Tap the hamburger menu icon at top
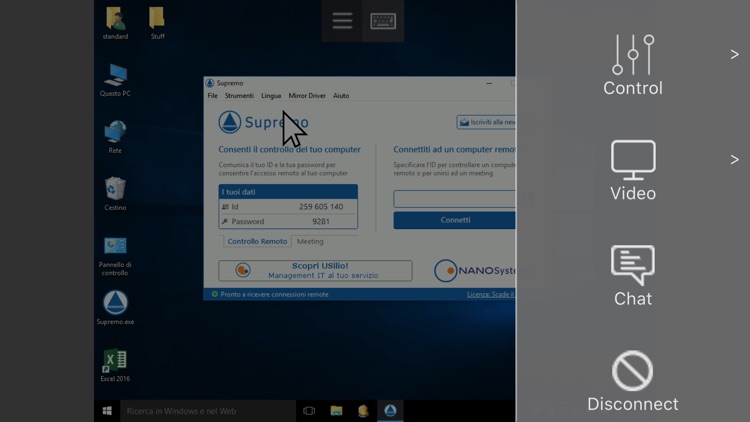The height and width of the screenshot is (422, 750). pos(342,21)
